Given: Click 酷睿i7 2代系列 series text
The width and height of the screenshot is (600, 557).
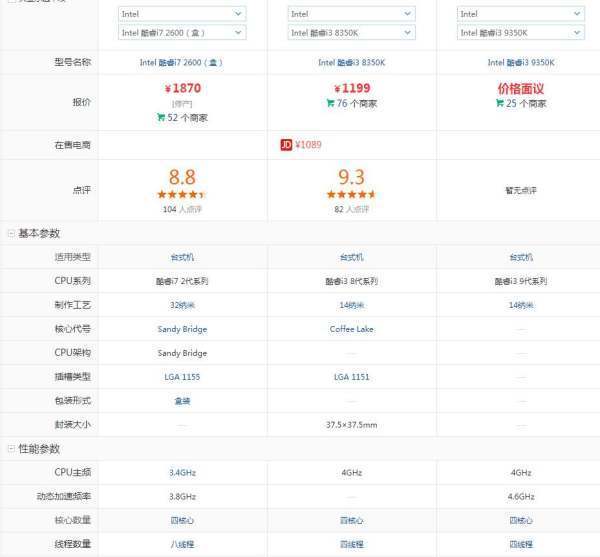Looking at the screenshot, I should pyautogui.click(x=182, y=281).
